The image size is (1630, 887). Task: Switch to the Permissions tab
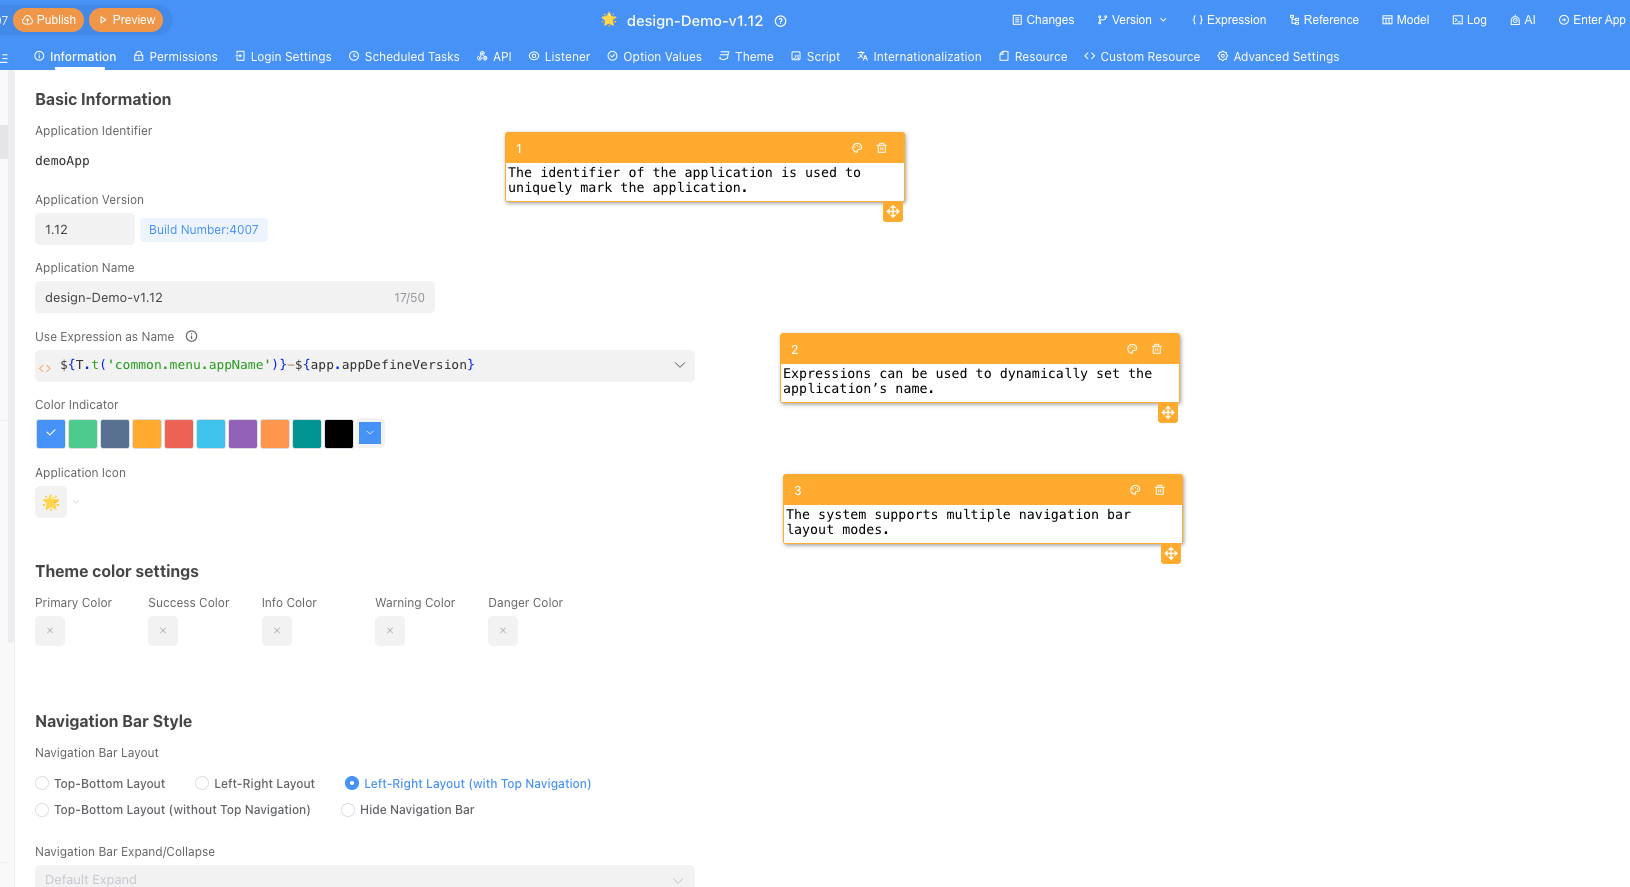(x=175, y=57)
